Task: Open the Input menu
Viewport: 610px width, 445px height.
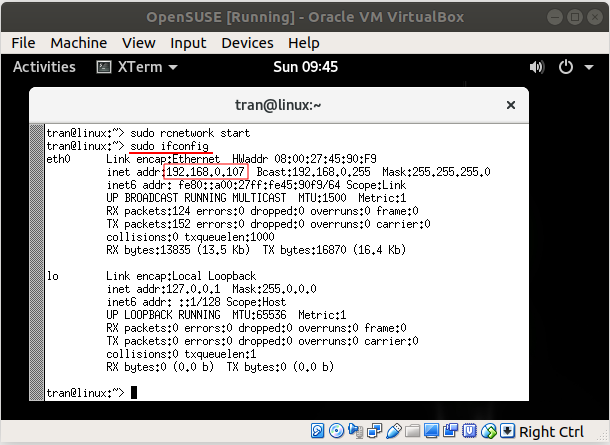Action: [x=188, y=43]
